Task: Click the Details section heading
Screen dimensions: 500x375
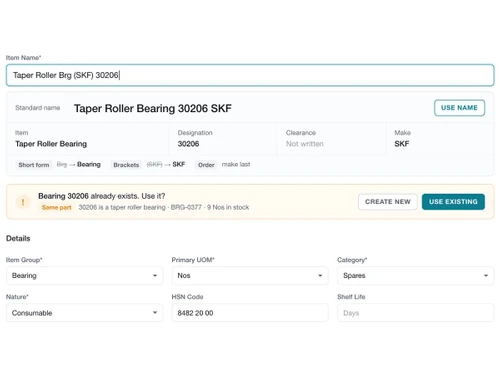Action: coord(18,238)
